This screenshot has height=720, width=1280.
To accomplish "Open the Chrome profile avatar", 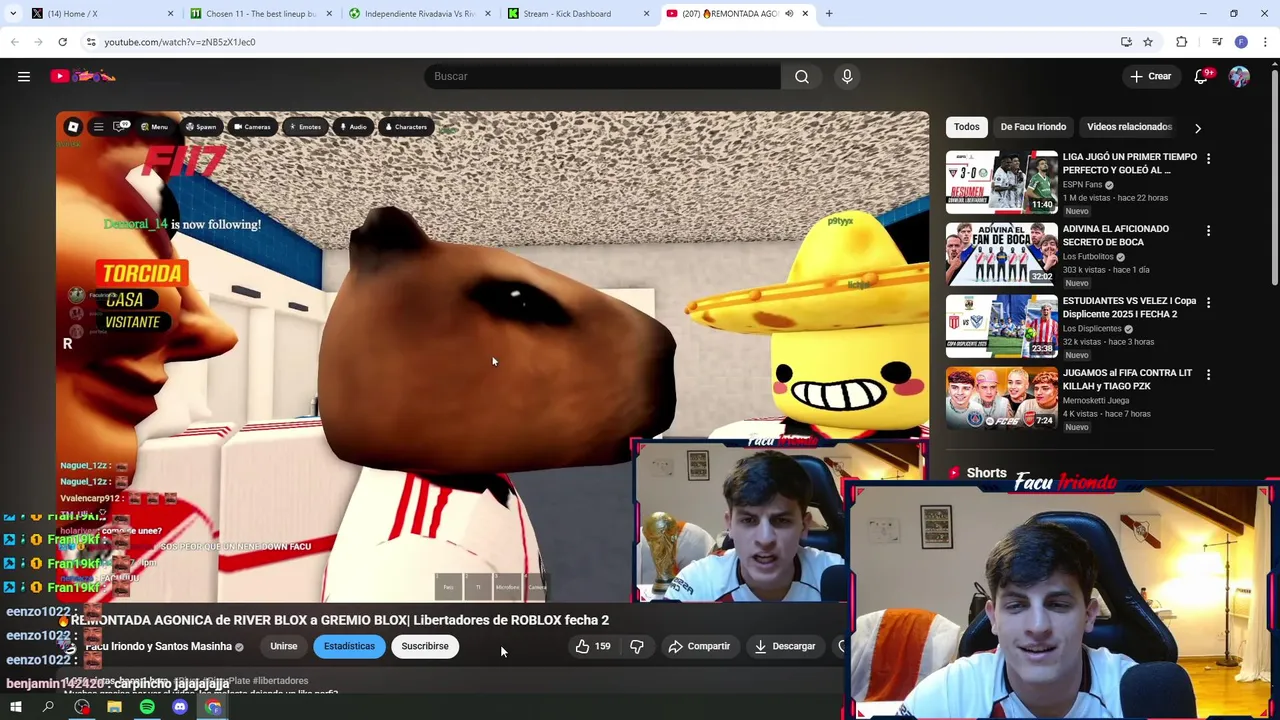I will pyautogui.click(x=1241, y=42).
